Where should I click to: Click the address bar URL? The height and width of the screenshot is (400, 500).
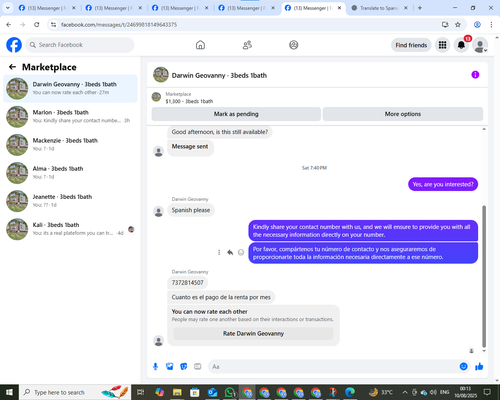(x=119, y=25)
